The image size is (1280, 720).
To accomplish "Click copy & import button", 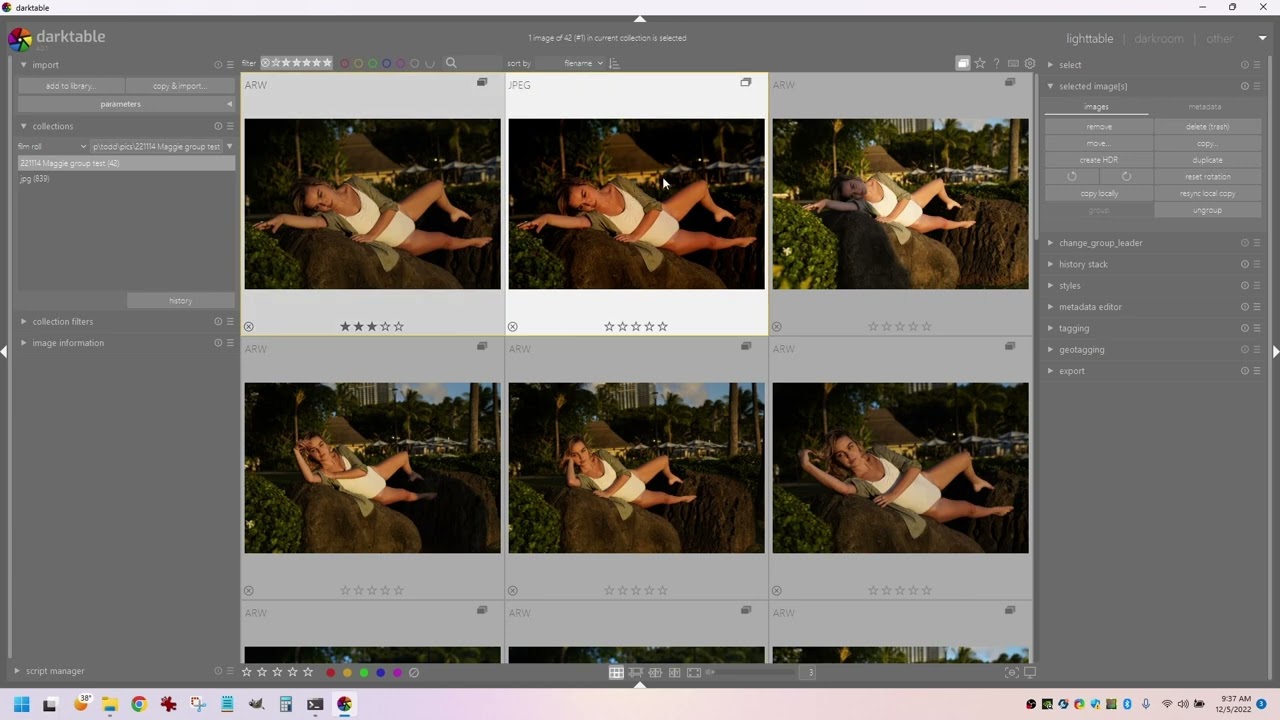I will point(180,86).
